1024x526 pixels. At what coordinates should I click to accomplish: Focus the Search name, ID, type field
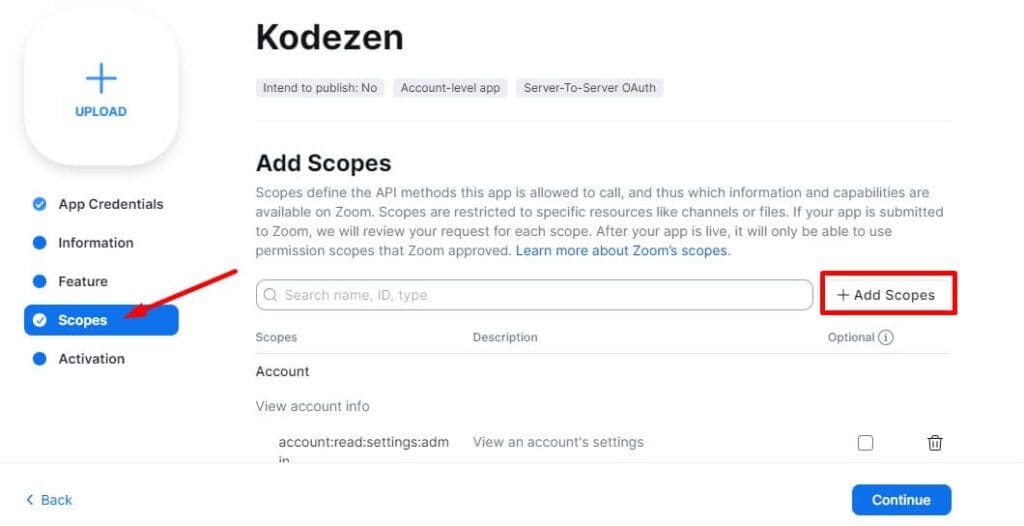[540, 295]
